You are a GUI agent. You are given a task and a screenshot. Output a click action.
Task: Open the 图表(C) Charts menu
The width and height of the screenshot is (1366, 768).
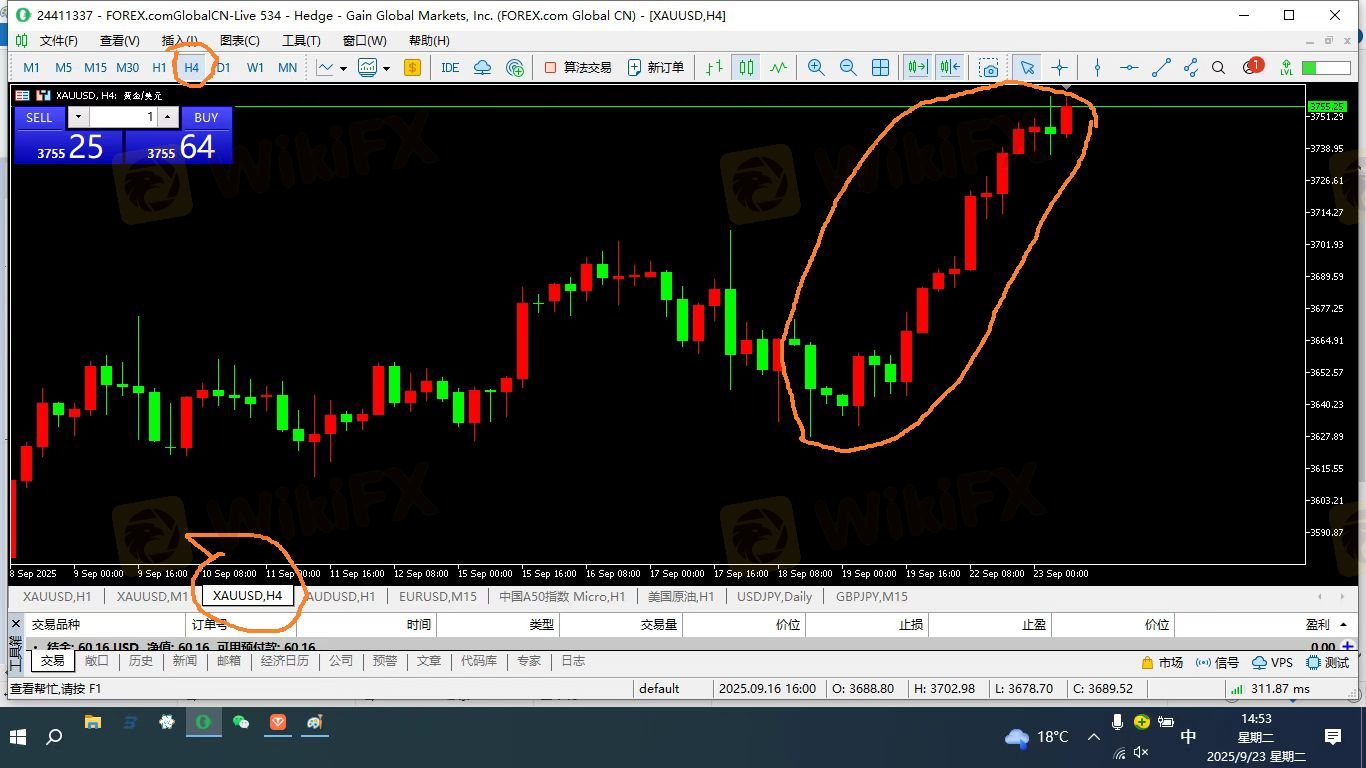[240, 41]
